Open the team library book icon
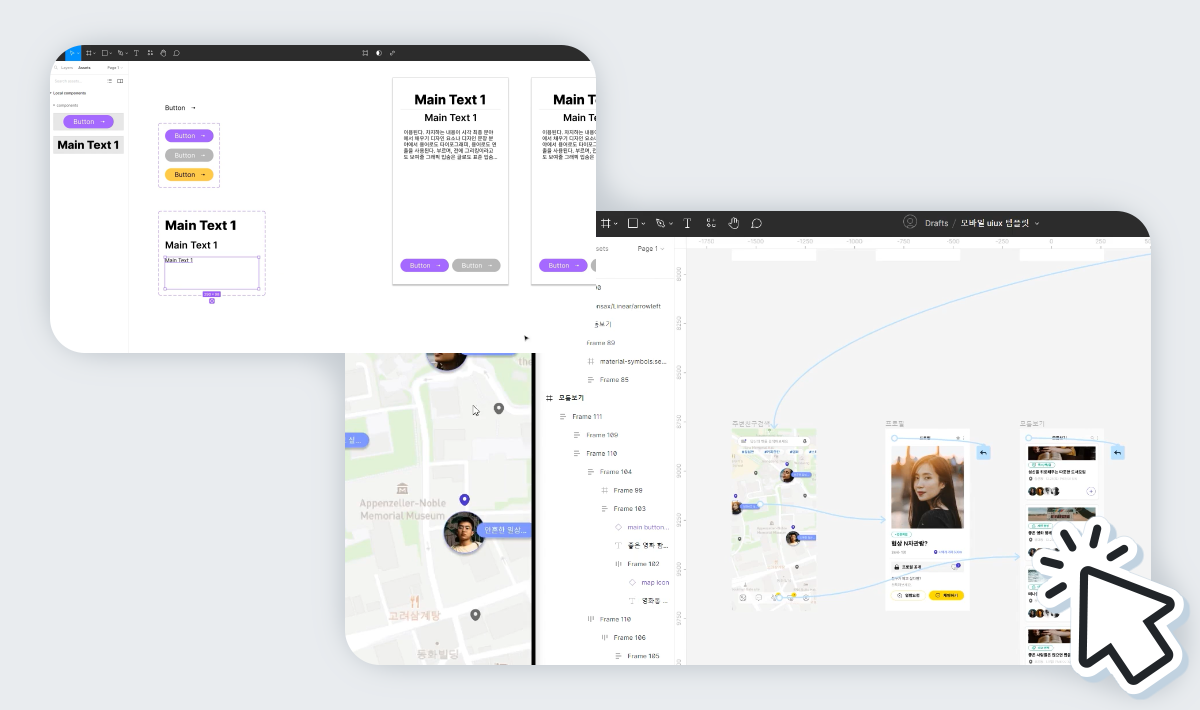This screenshot has width=1200, height=710. [x=120, y=81]
